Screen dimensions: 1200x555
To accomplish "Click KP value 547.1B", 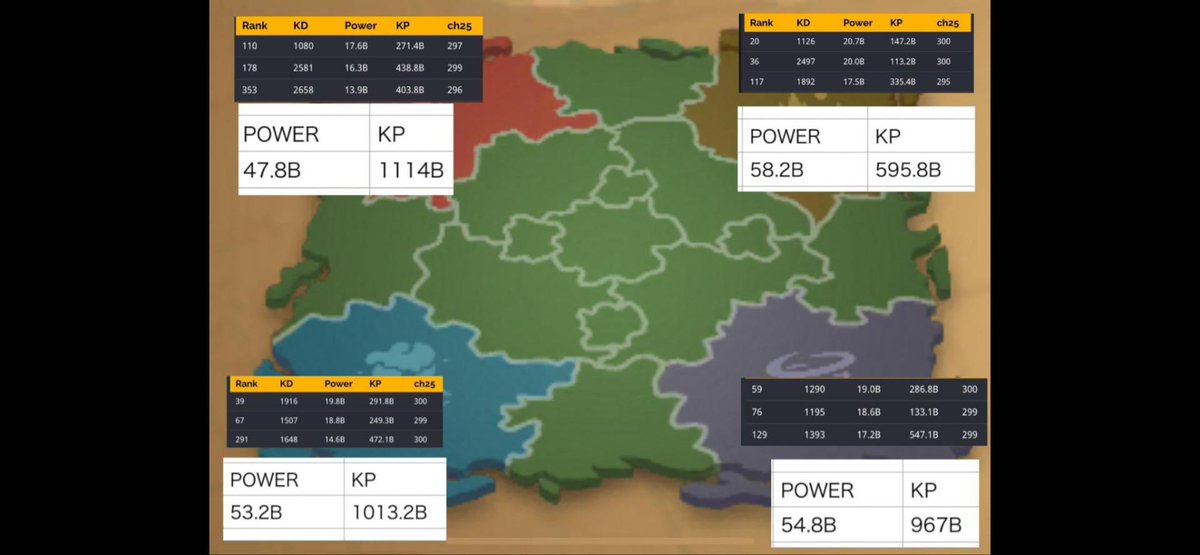I will [922, 435].
